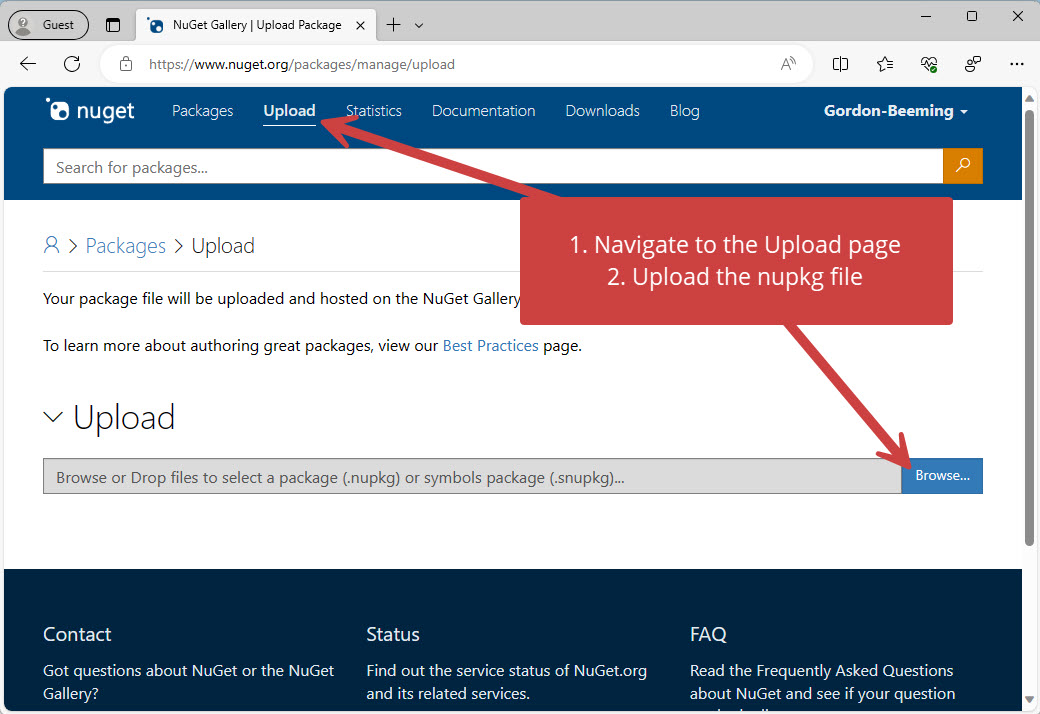This screenshot has width=1040, height=714.
Task: Open Downloads nav item
Action: click(x=602, y=111)
